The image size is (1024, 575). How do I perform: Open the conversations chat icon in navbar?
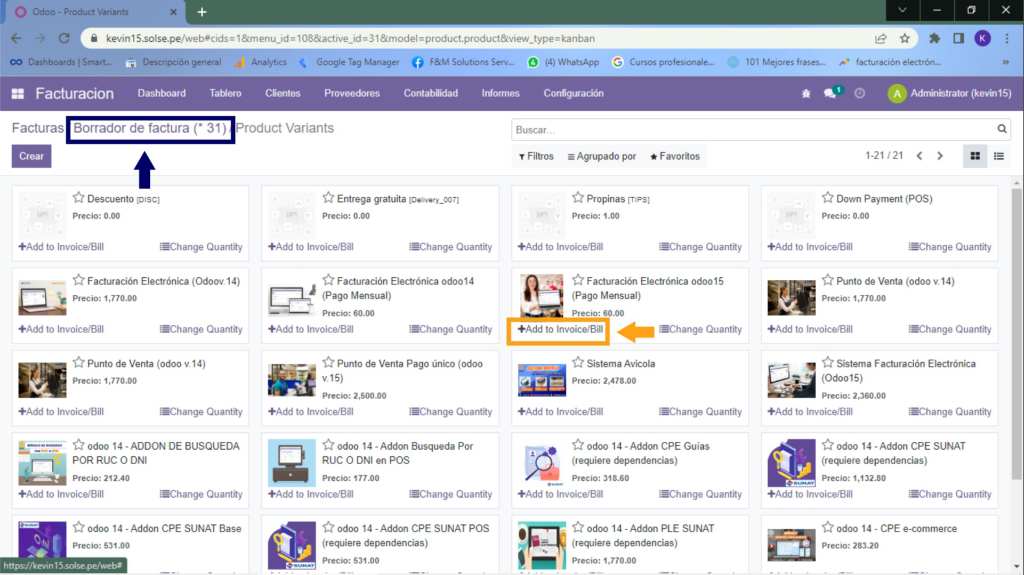(x=831, y=93)
